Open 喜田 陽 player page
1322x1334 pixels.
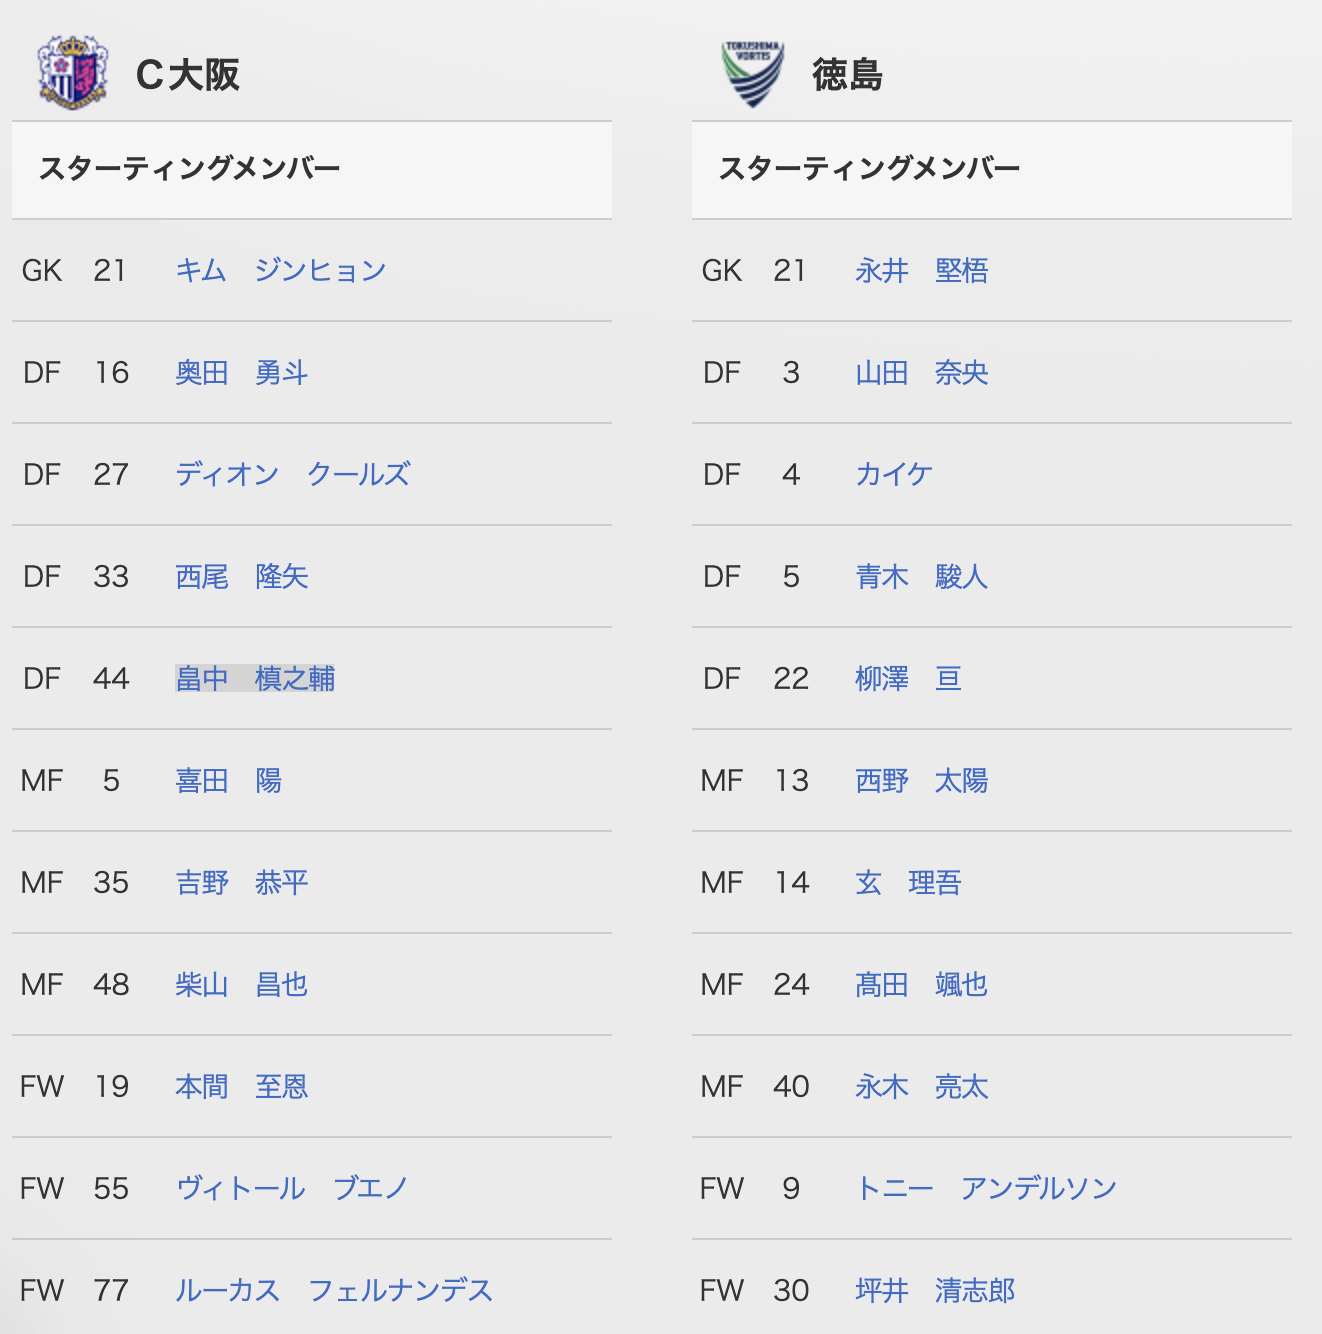point(229,781)
